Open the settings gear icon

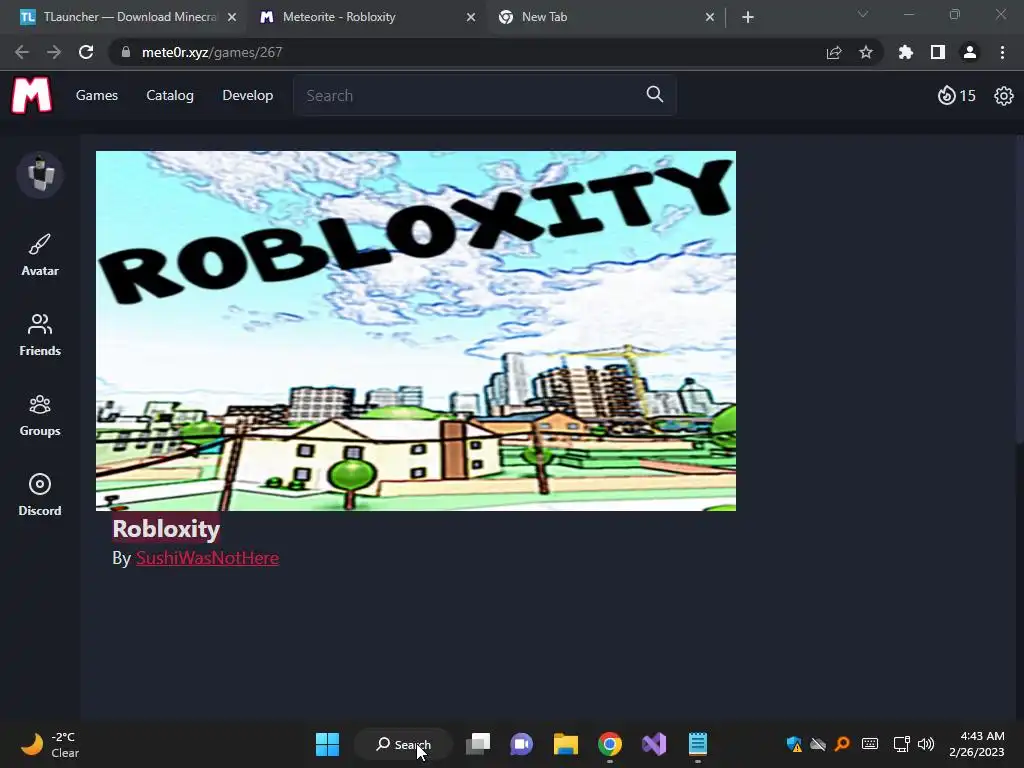[1004, 96]
